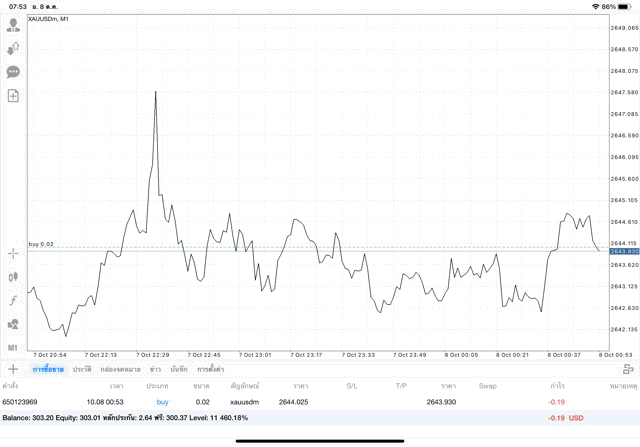Click the blue buy order type
Image resolution: width=640 pixels, height=447 pixels.
pyautogui.click(x=162, y=401)
